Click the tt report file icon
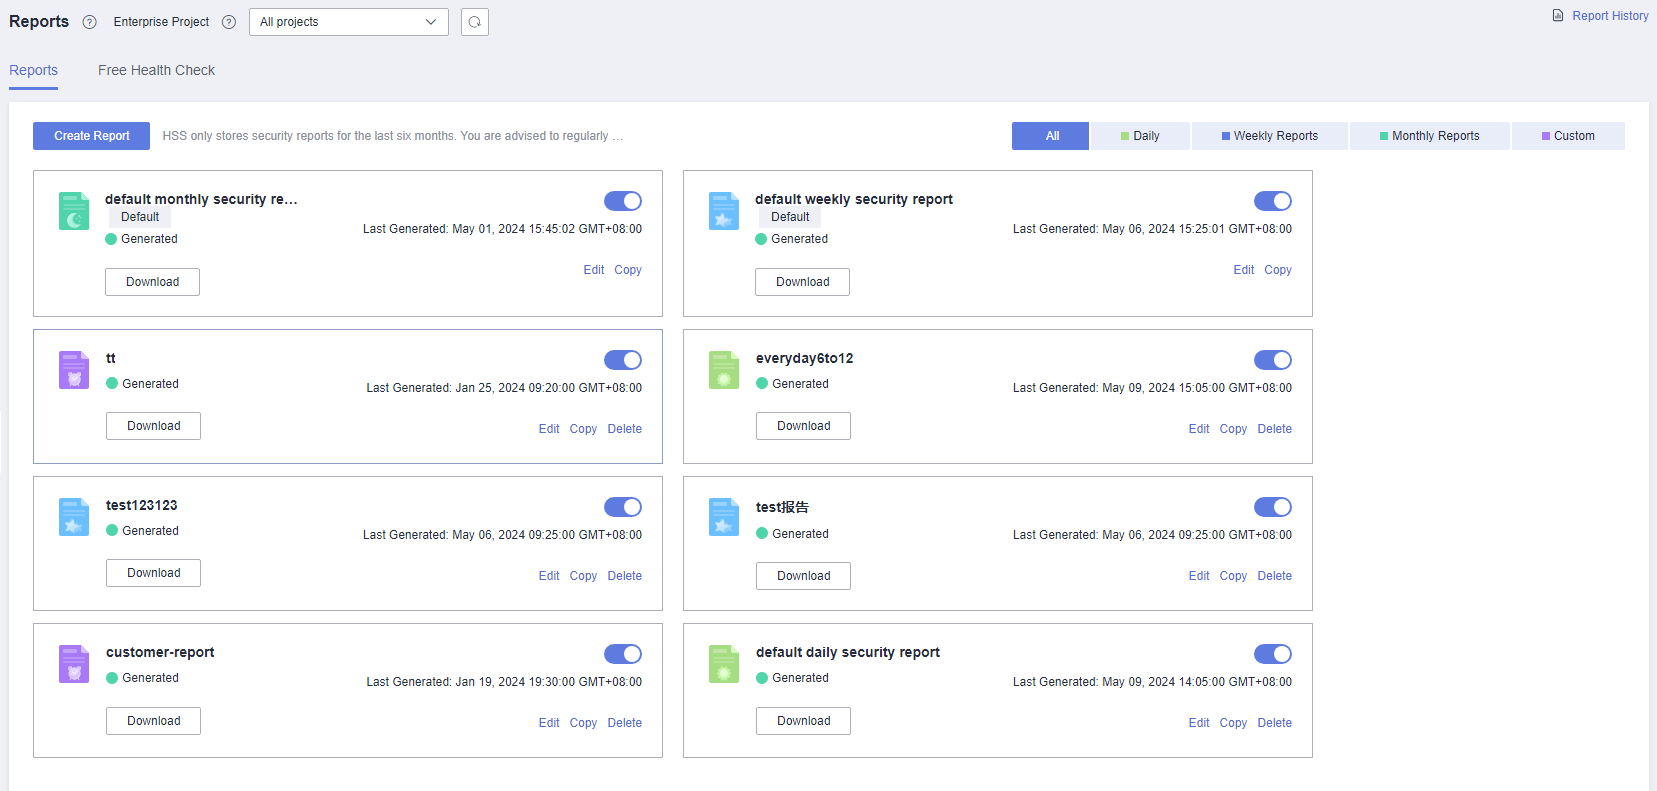 click(74, 370)
